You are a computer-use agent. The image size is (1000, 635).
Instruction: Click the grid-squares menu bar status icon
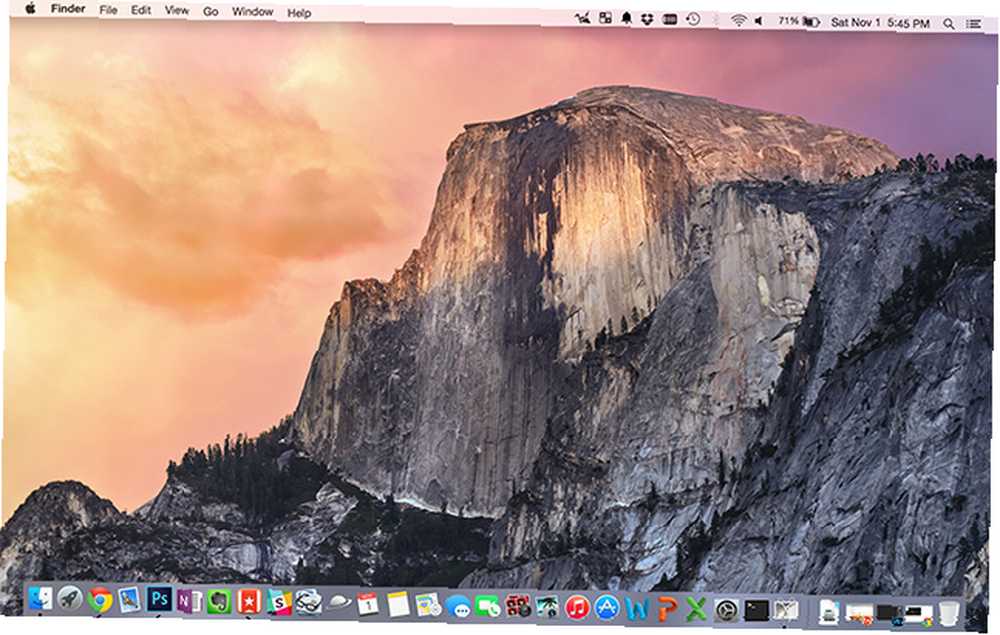(605, 18)
